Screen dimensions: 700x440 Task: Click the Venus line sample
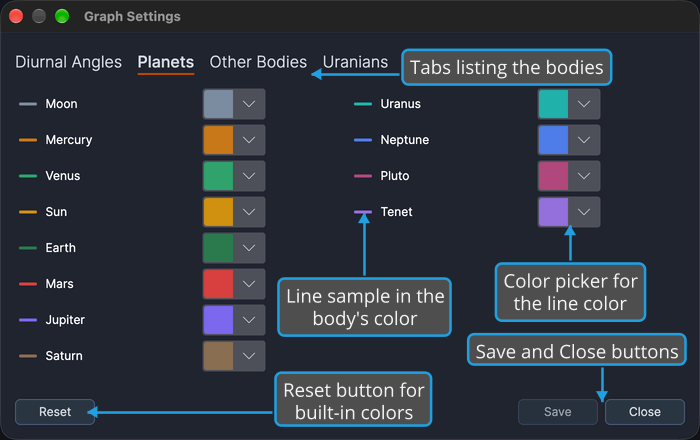point(28,176)
